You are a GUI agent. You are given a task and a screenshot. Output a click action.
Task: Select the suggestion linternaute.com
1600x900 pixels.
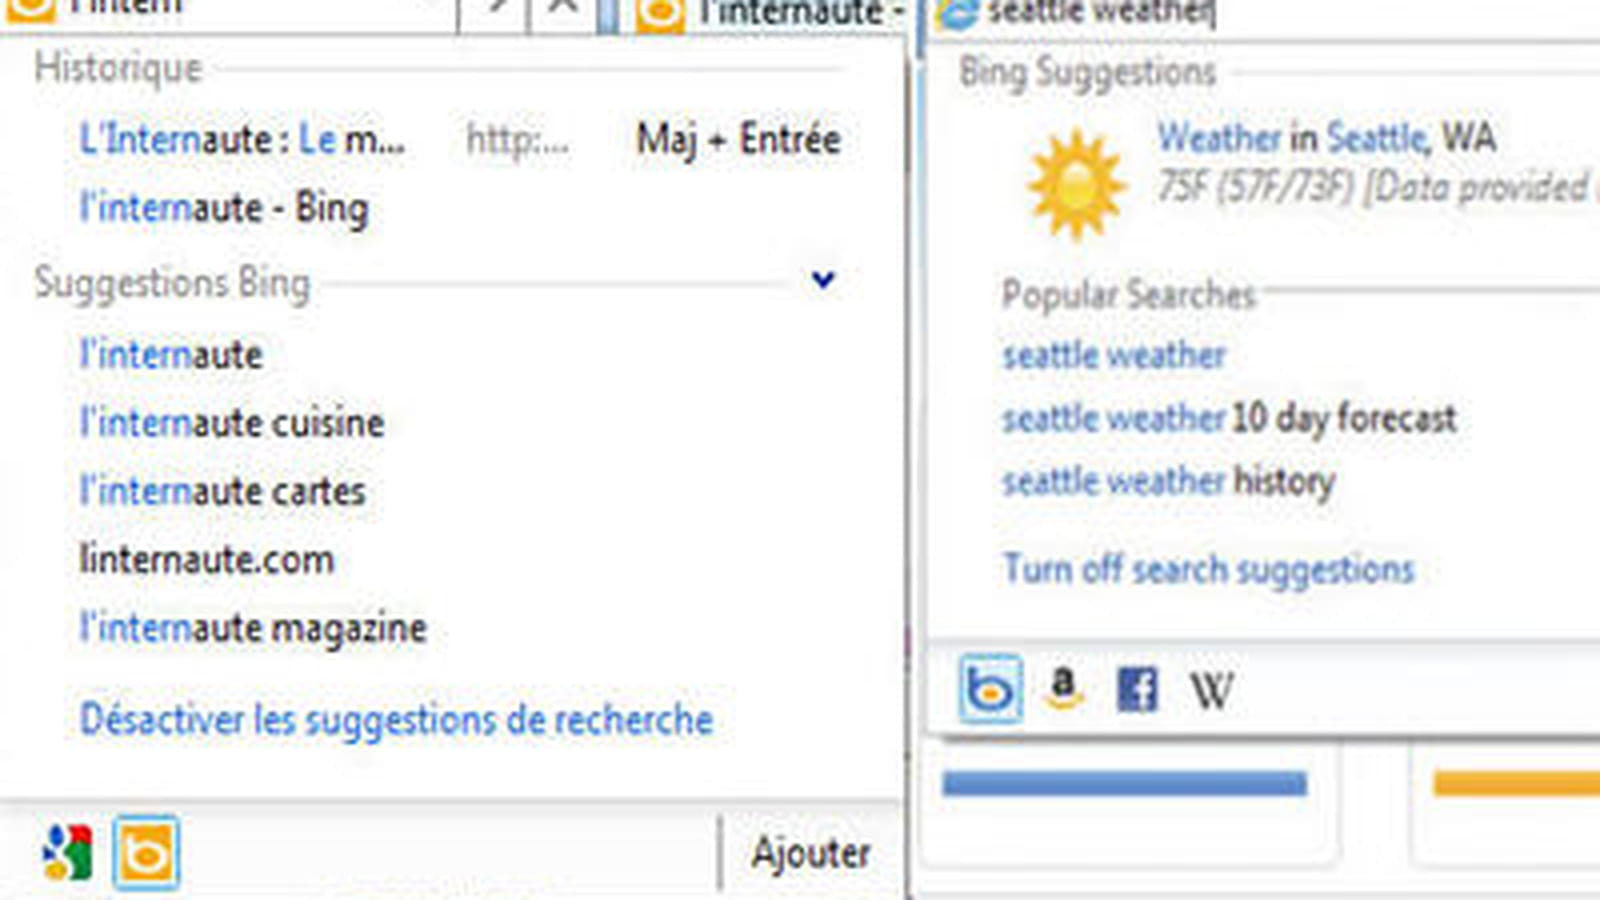(x=206, y=559)
